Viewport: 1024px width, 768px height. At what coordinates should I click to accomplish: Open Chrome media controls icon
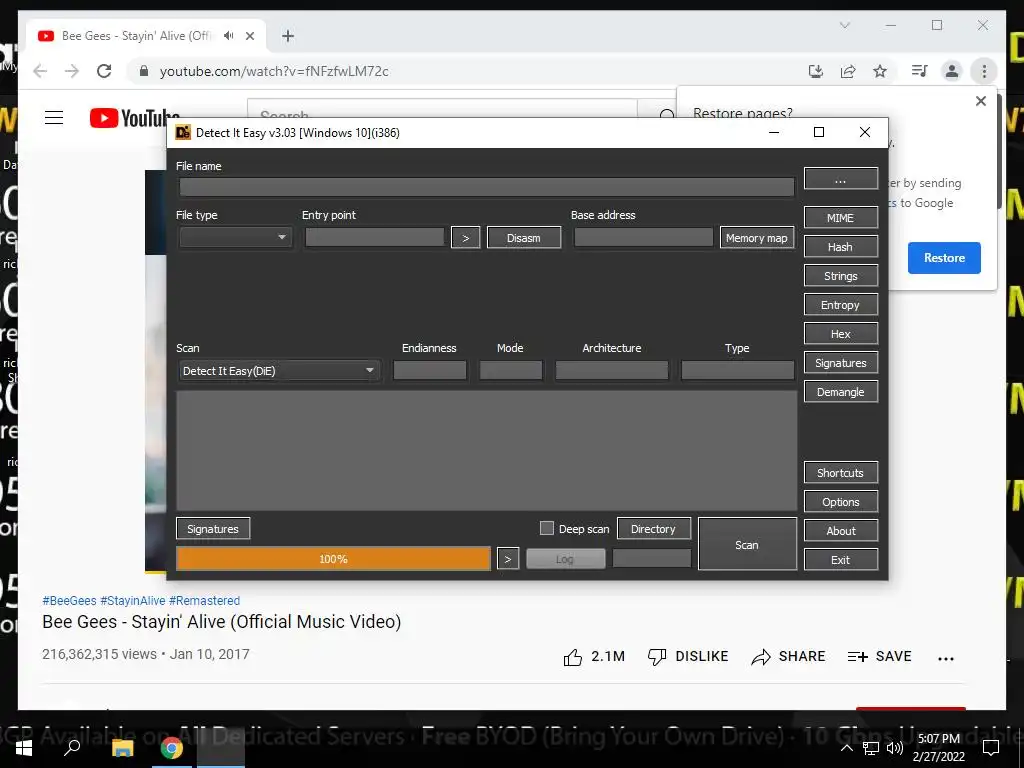[x=920, y=71]
